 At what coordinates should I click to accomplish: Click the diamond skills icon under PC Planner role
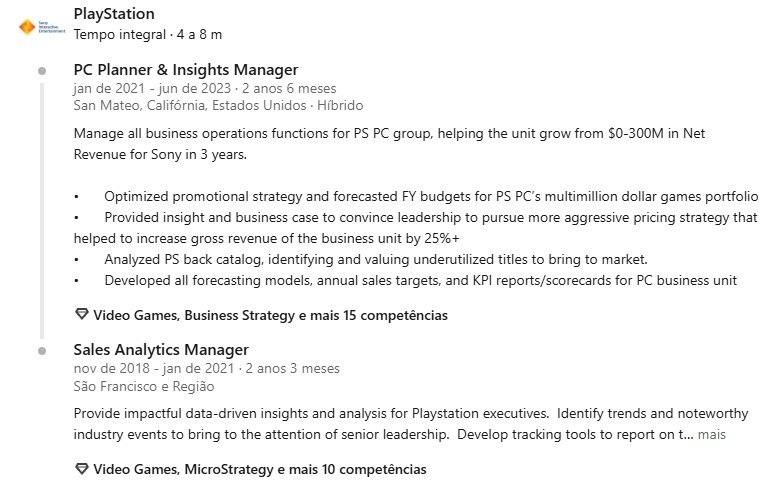(82, 315)
